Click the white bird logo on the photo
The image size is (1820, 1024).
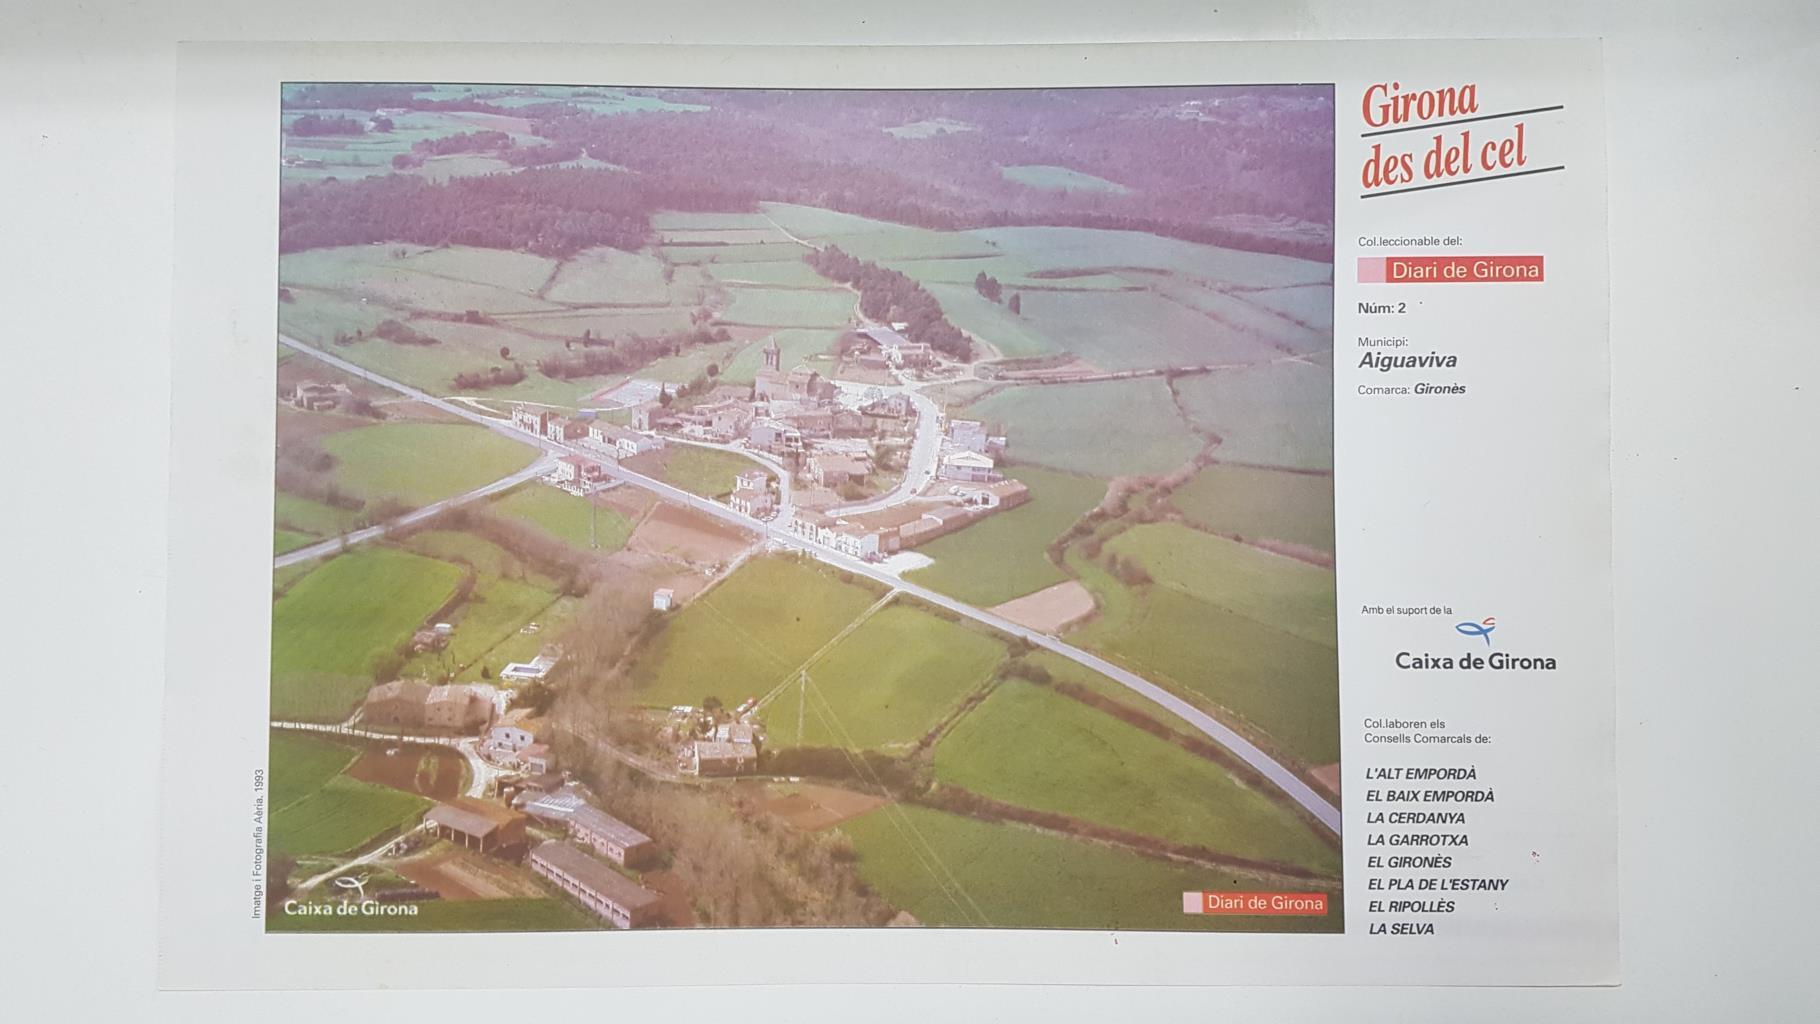(x=351, y=886)
